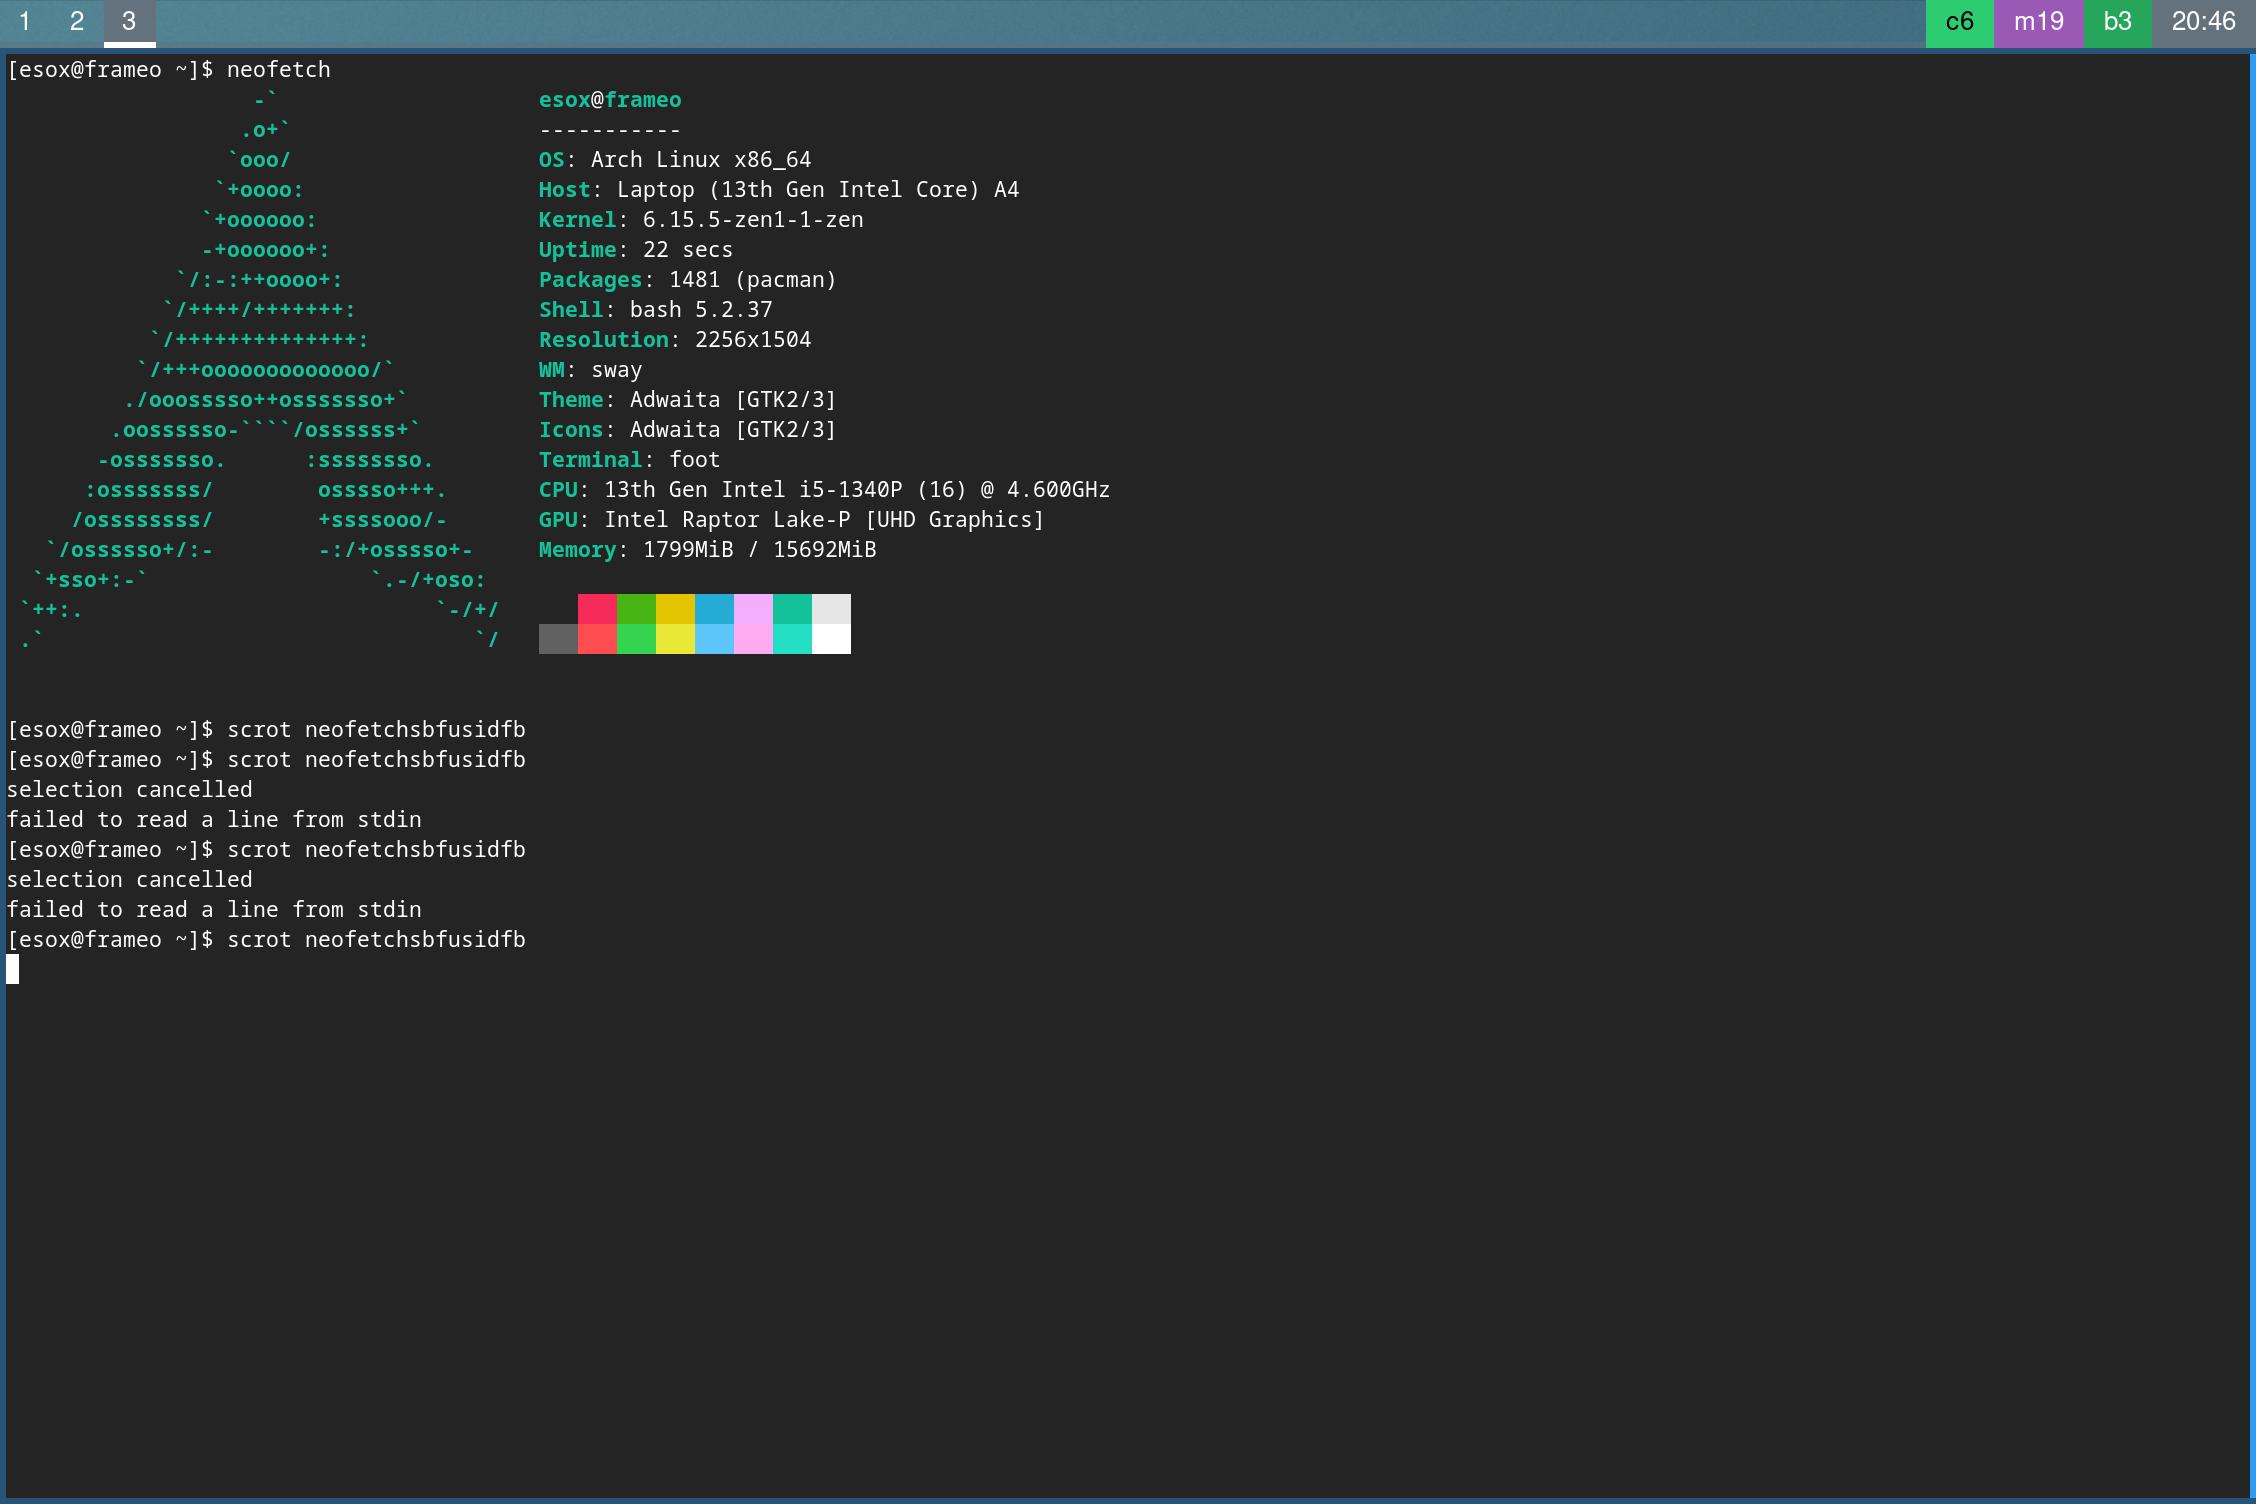Click the 'Uptime: 22 secs' line
This screenshot has width=2256, height=1504.
pos(636,250)
